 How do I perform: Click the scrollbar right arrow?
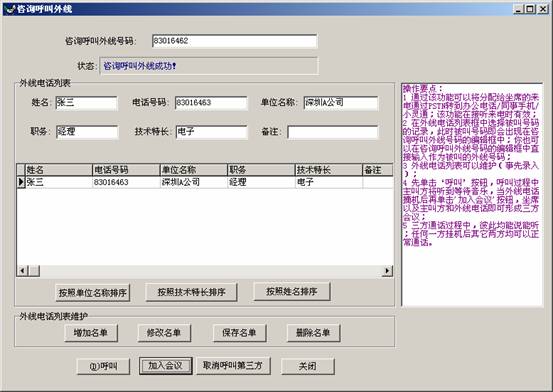387,271
